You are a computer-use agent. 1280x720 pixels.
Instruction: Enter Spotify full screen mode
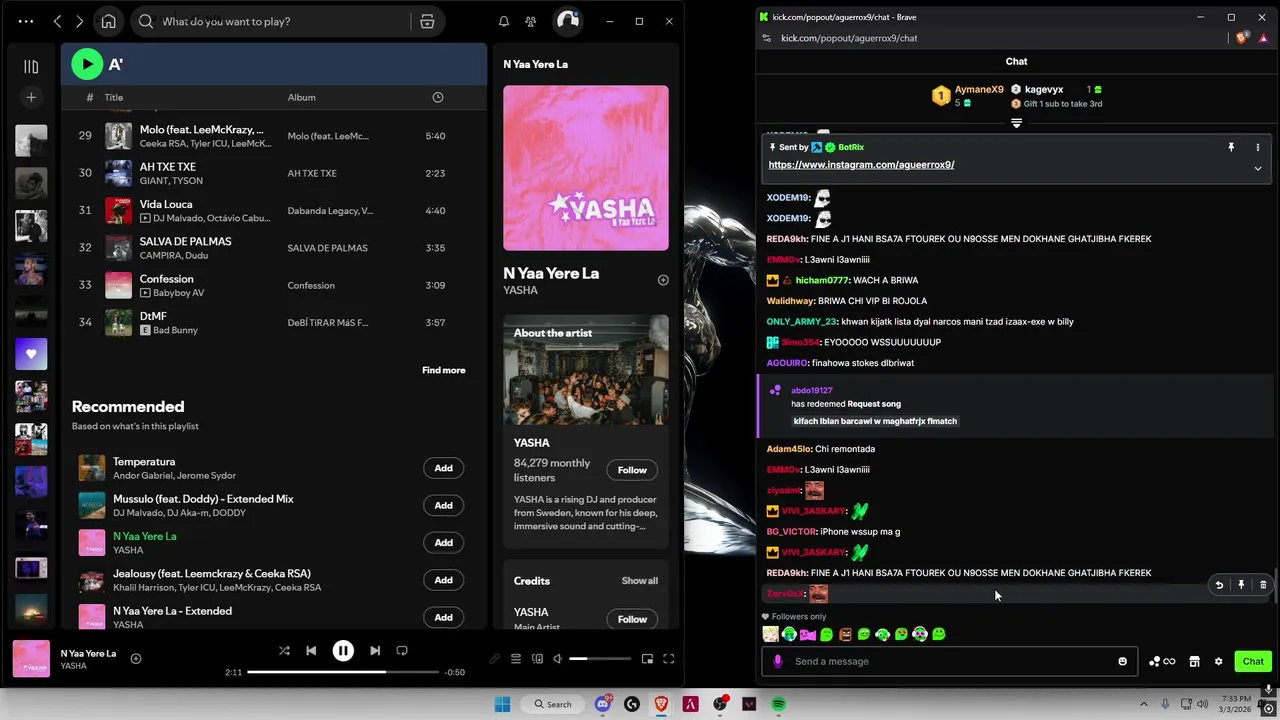pos(669,659)
